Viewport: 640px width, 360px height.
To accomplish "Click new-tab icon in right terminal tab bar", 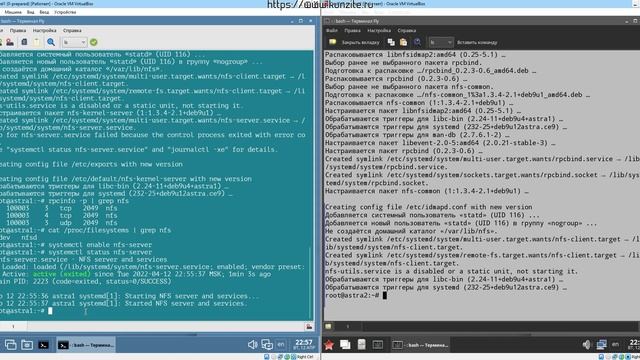I will click(328, 326).
